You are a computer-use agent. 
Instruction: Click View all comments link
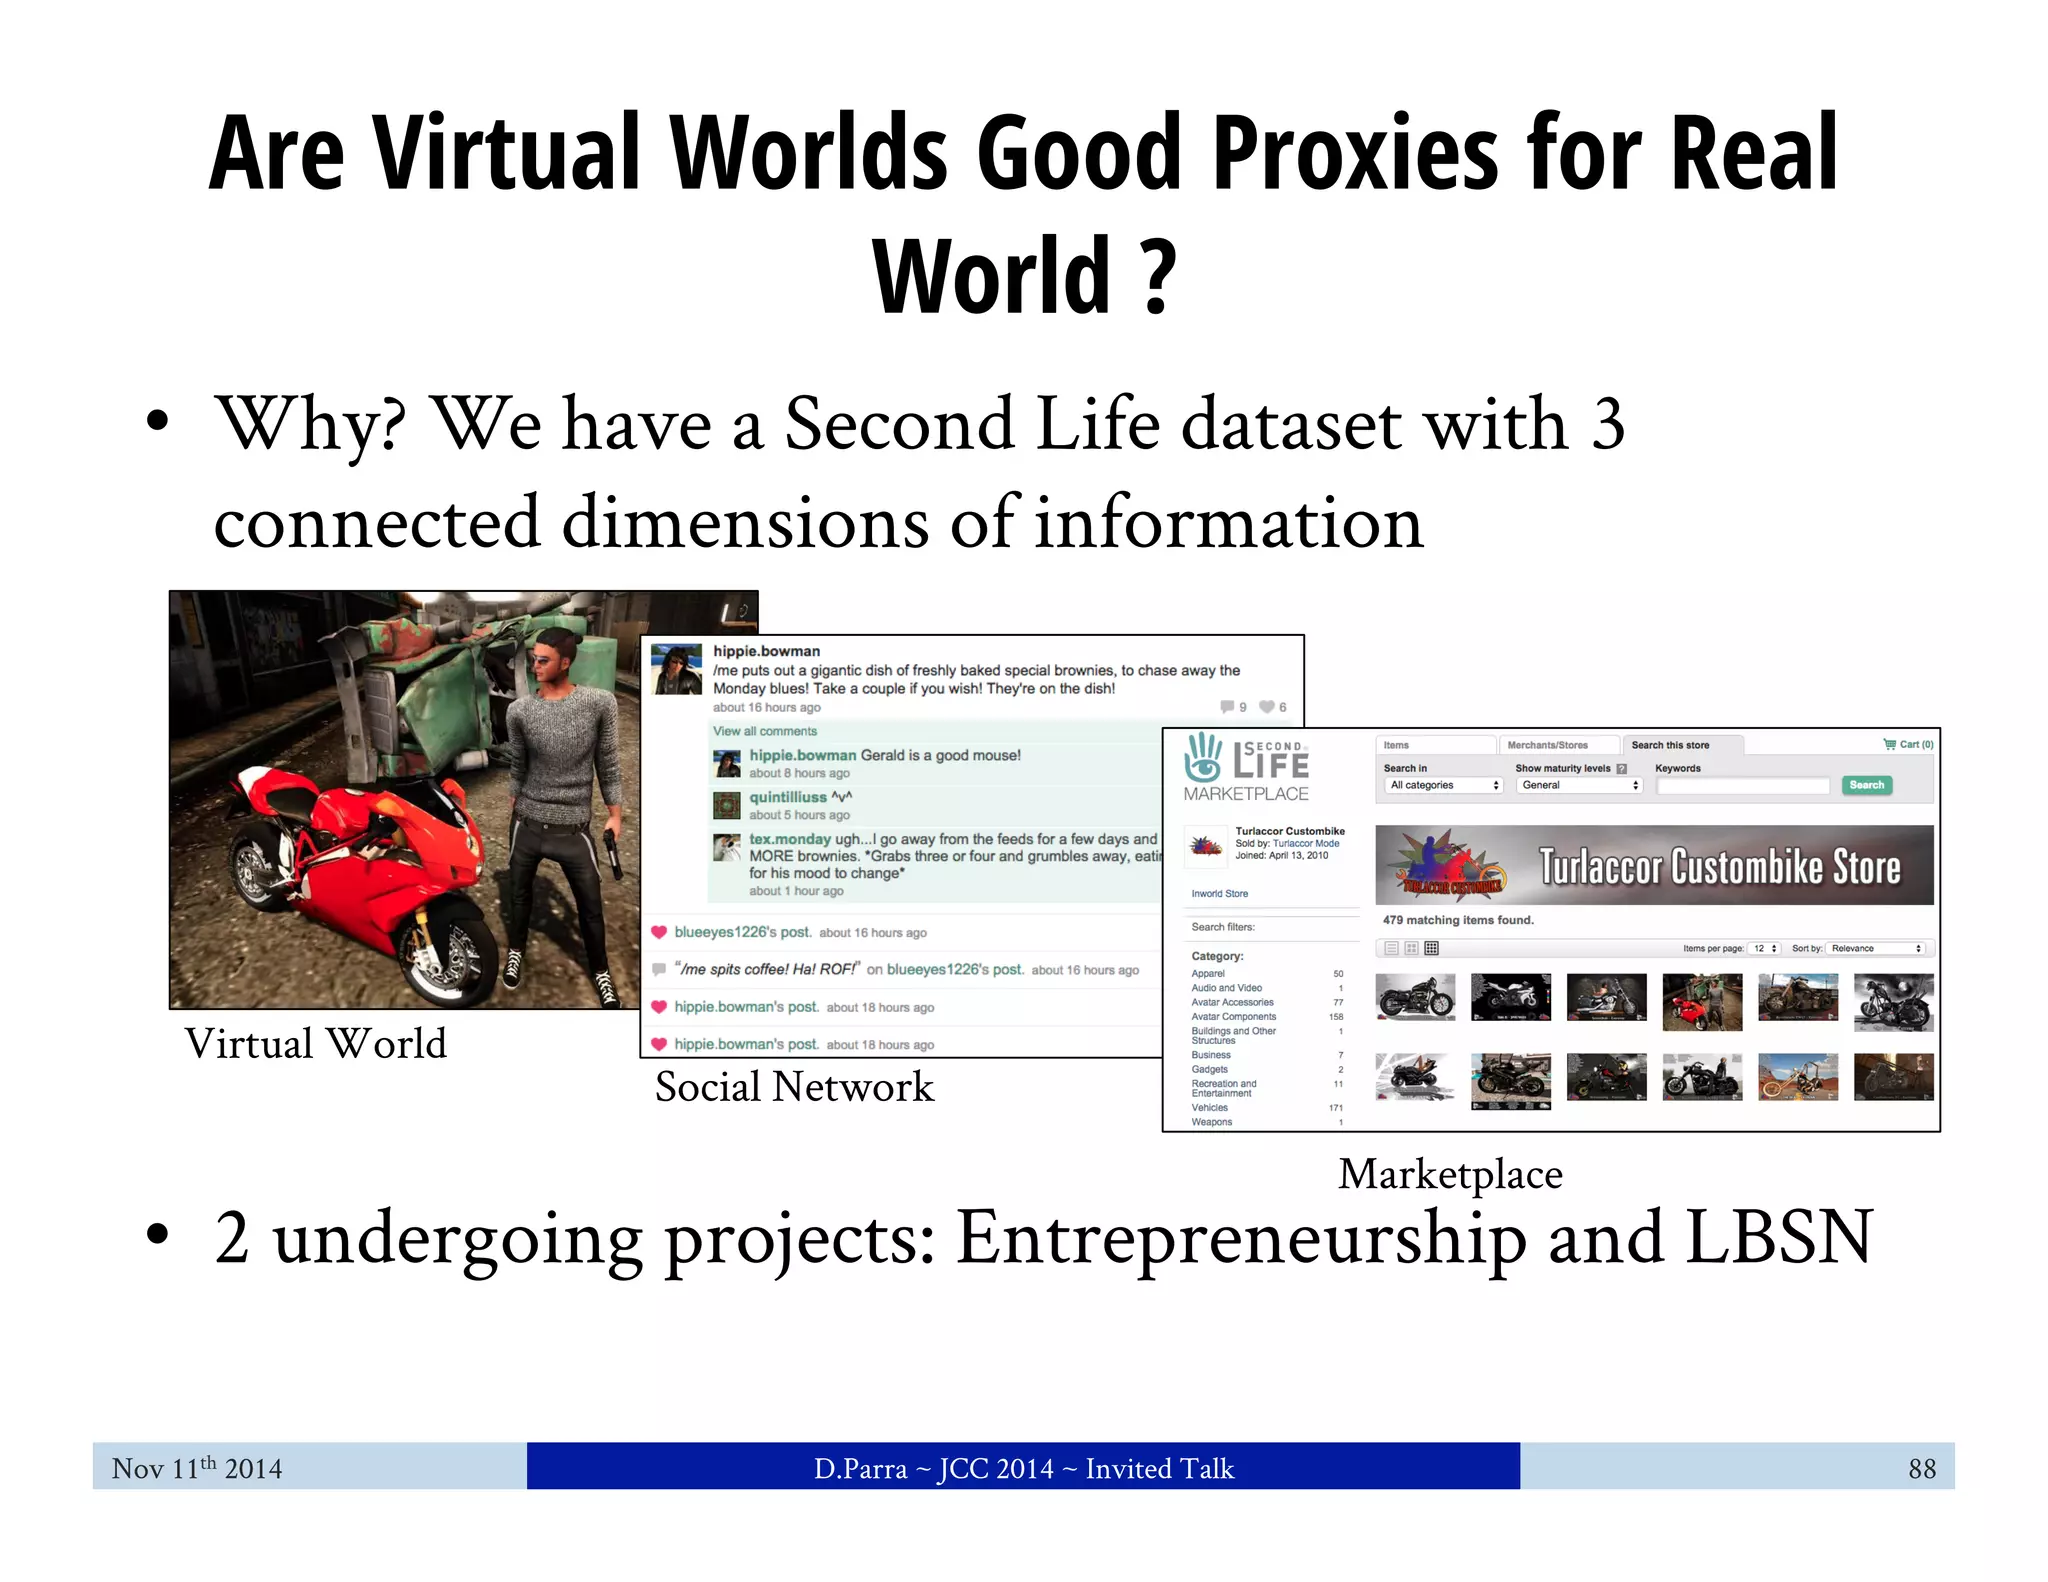pos(764,731)
